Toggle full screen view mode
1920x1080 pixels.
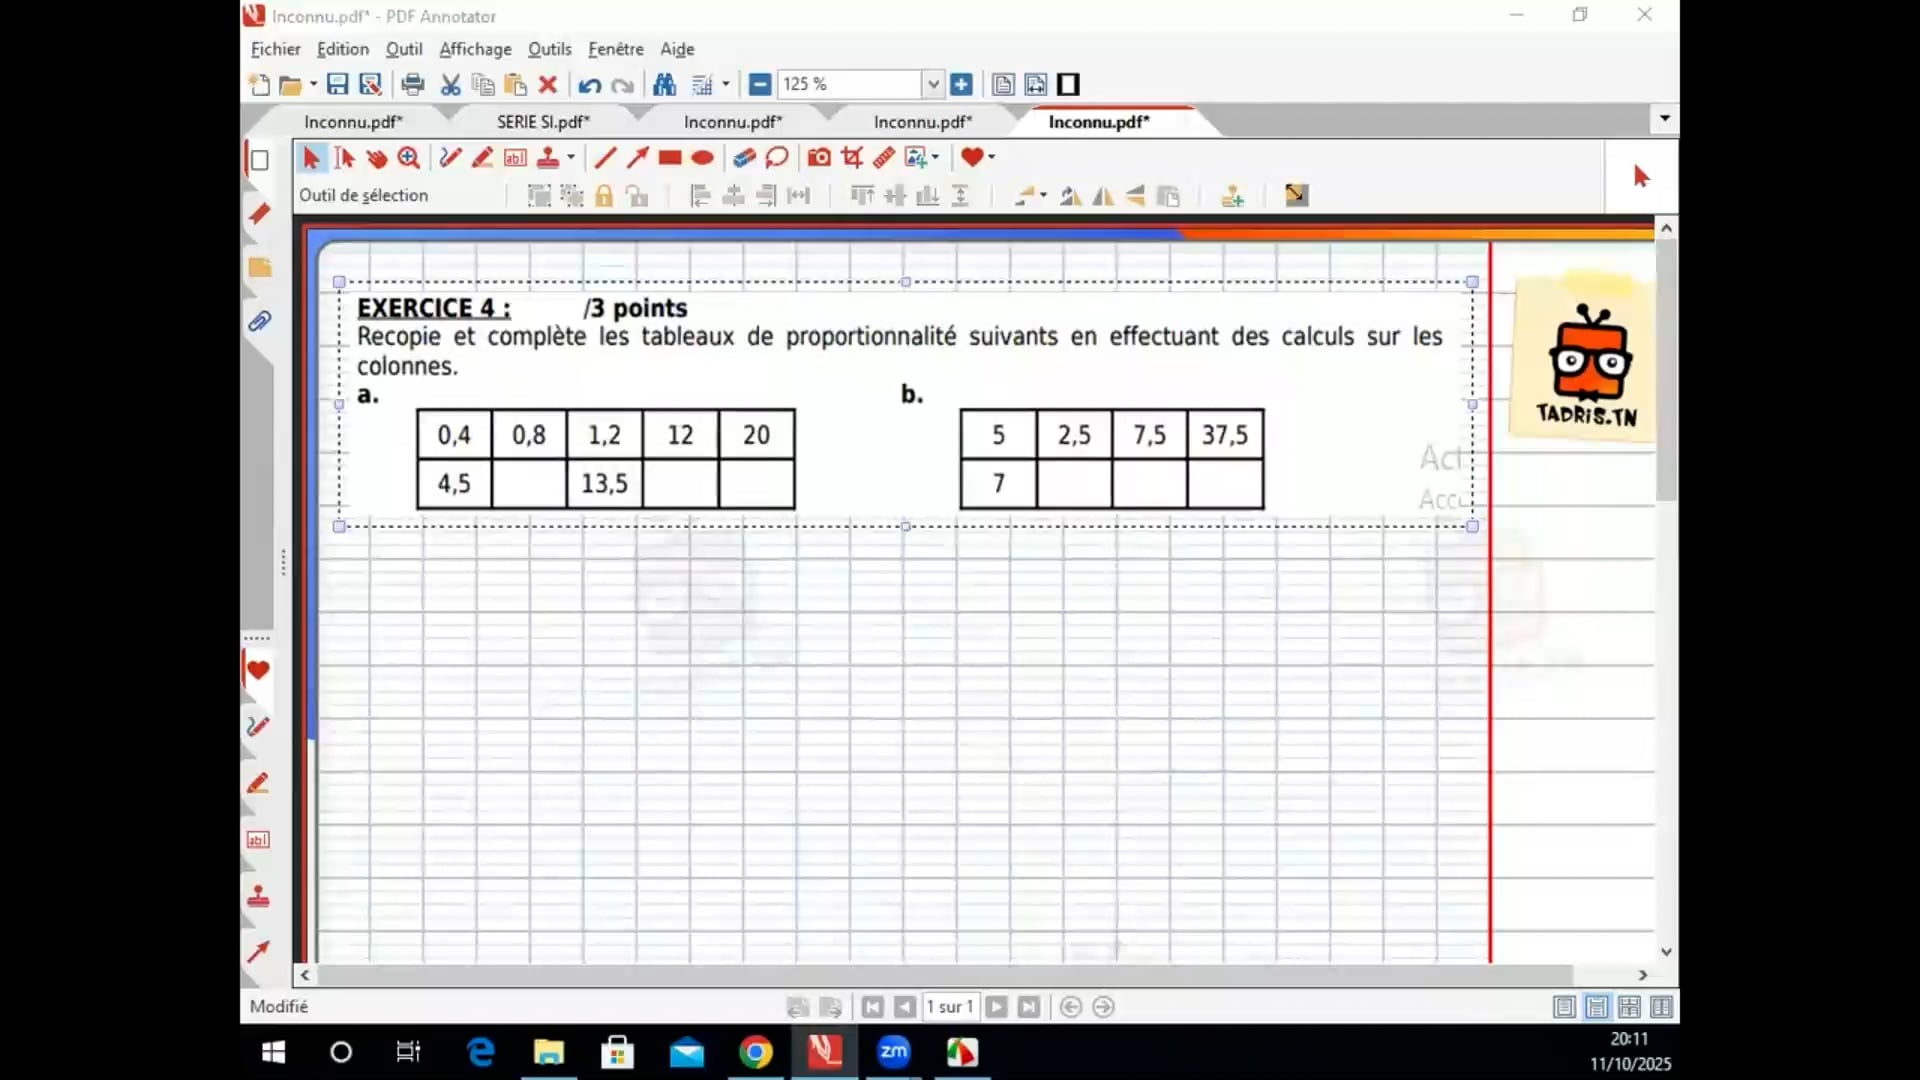point(1068,84)
